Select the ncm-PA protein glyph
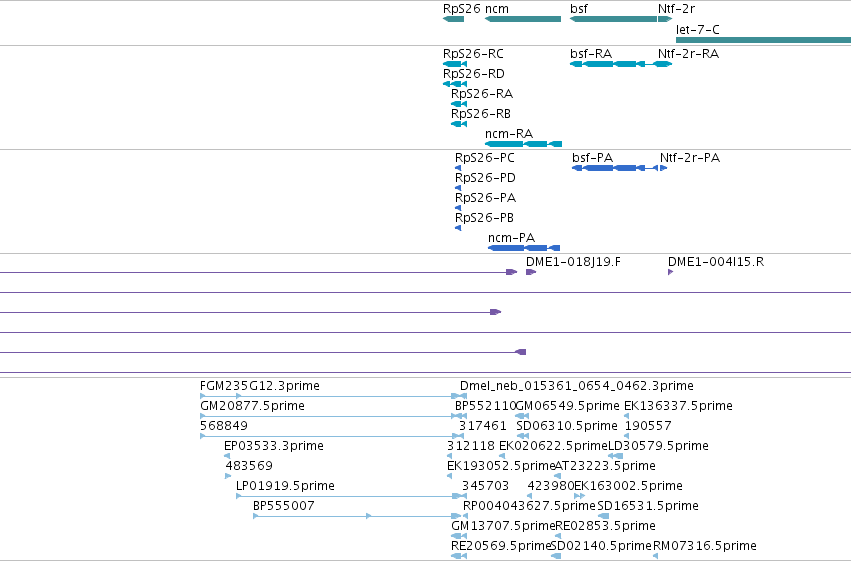Viewport: 851px width, 561px height. coord(524,248)
